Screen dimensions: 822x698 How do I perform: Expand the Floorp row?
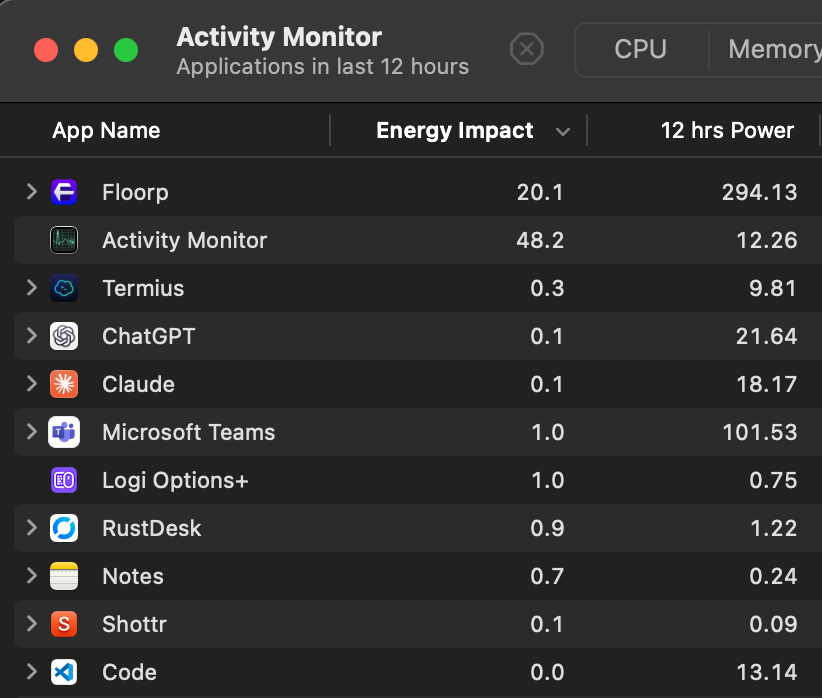click(31, 192)
